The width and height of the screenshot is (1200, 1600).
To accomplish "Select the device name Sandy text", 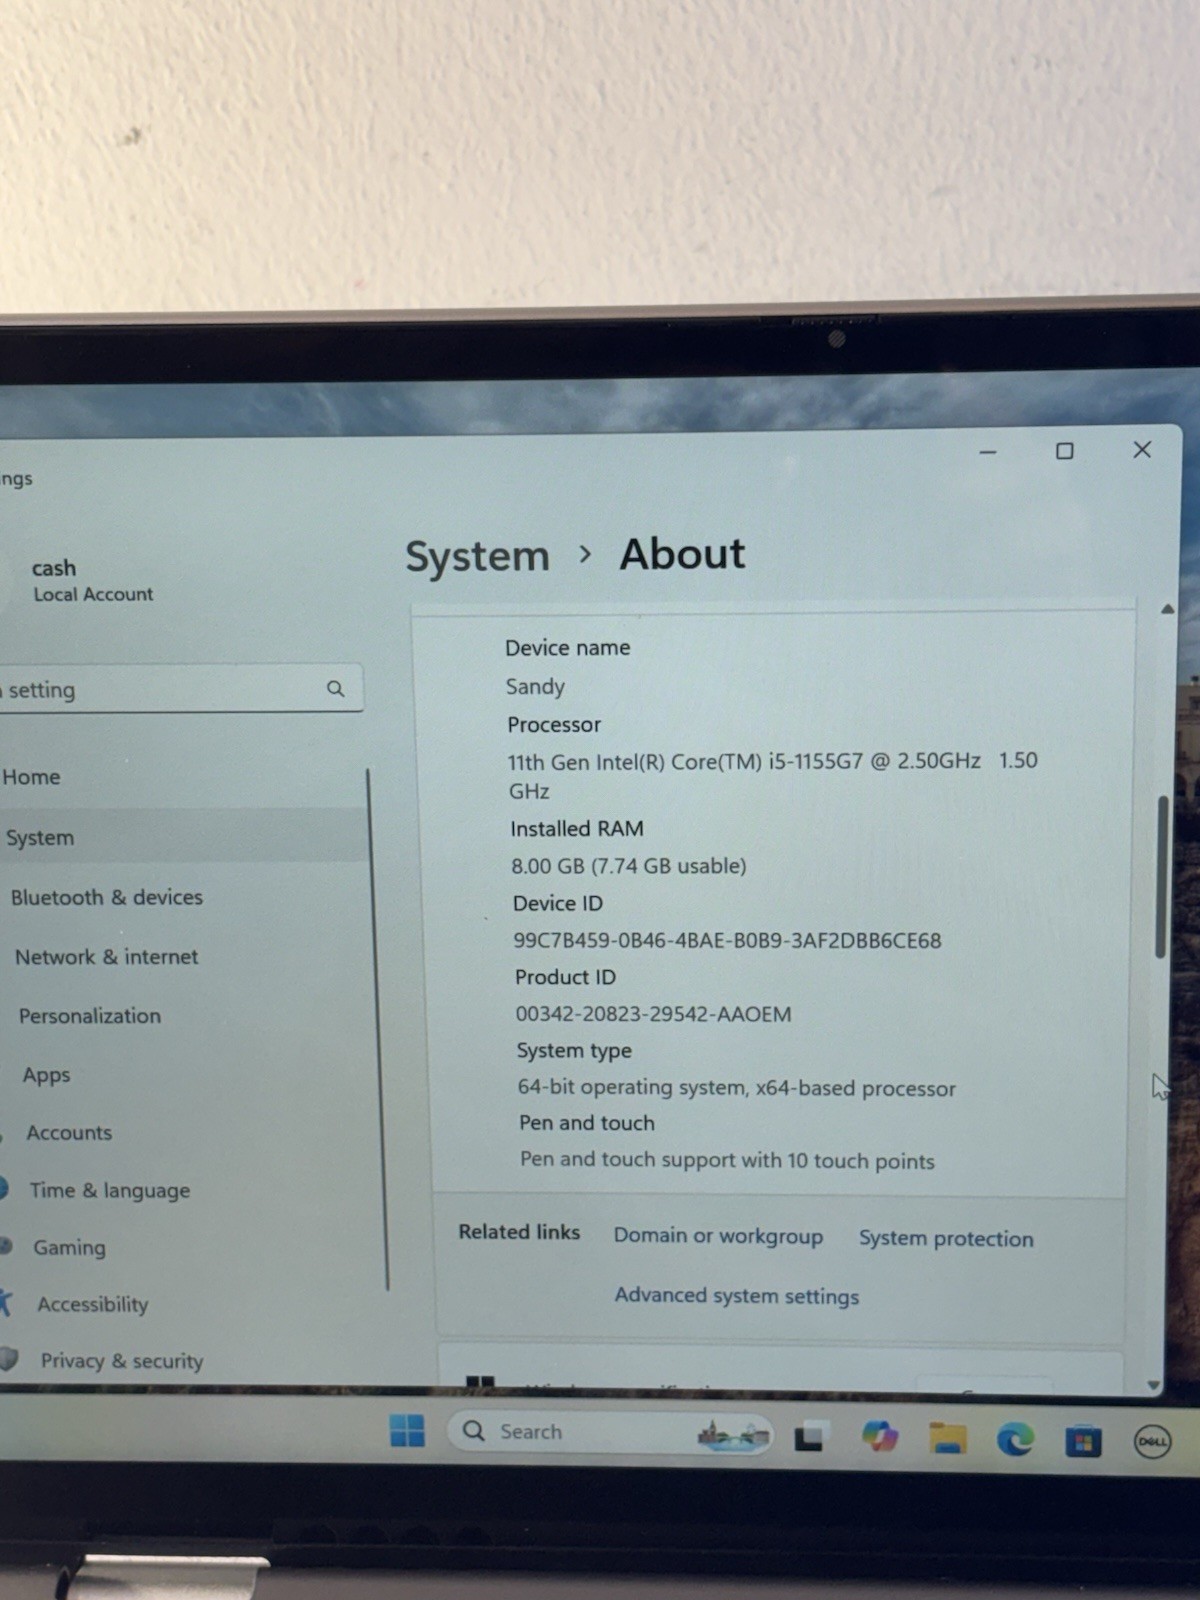I will [x=535, y=686].
